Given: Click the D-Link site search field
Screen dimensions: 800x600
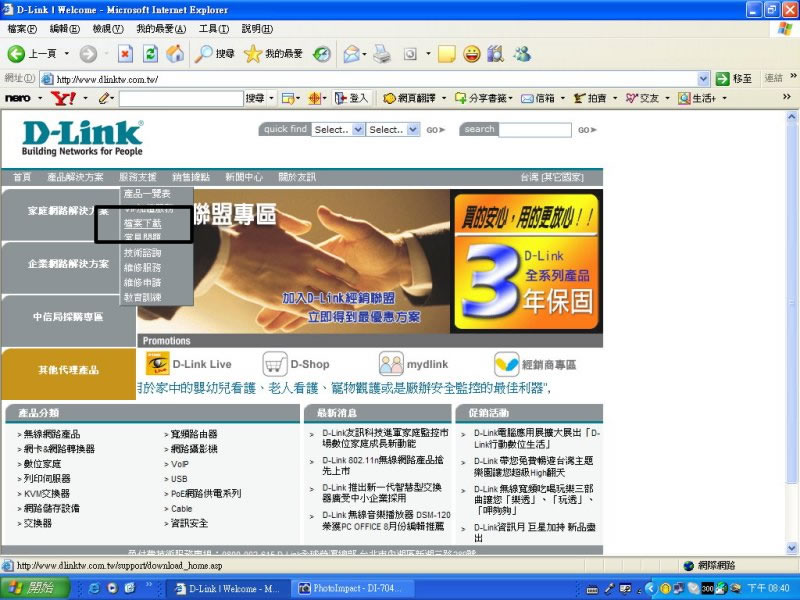Looking at the screenshot, I should coord(535,130).
